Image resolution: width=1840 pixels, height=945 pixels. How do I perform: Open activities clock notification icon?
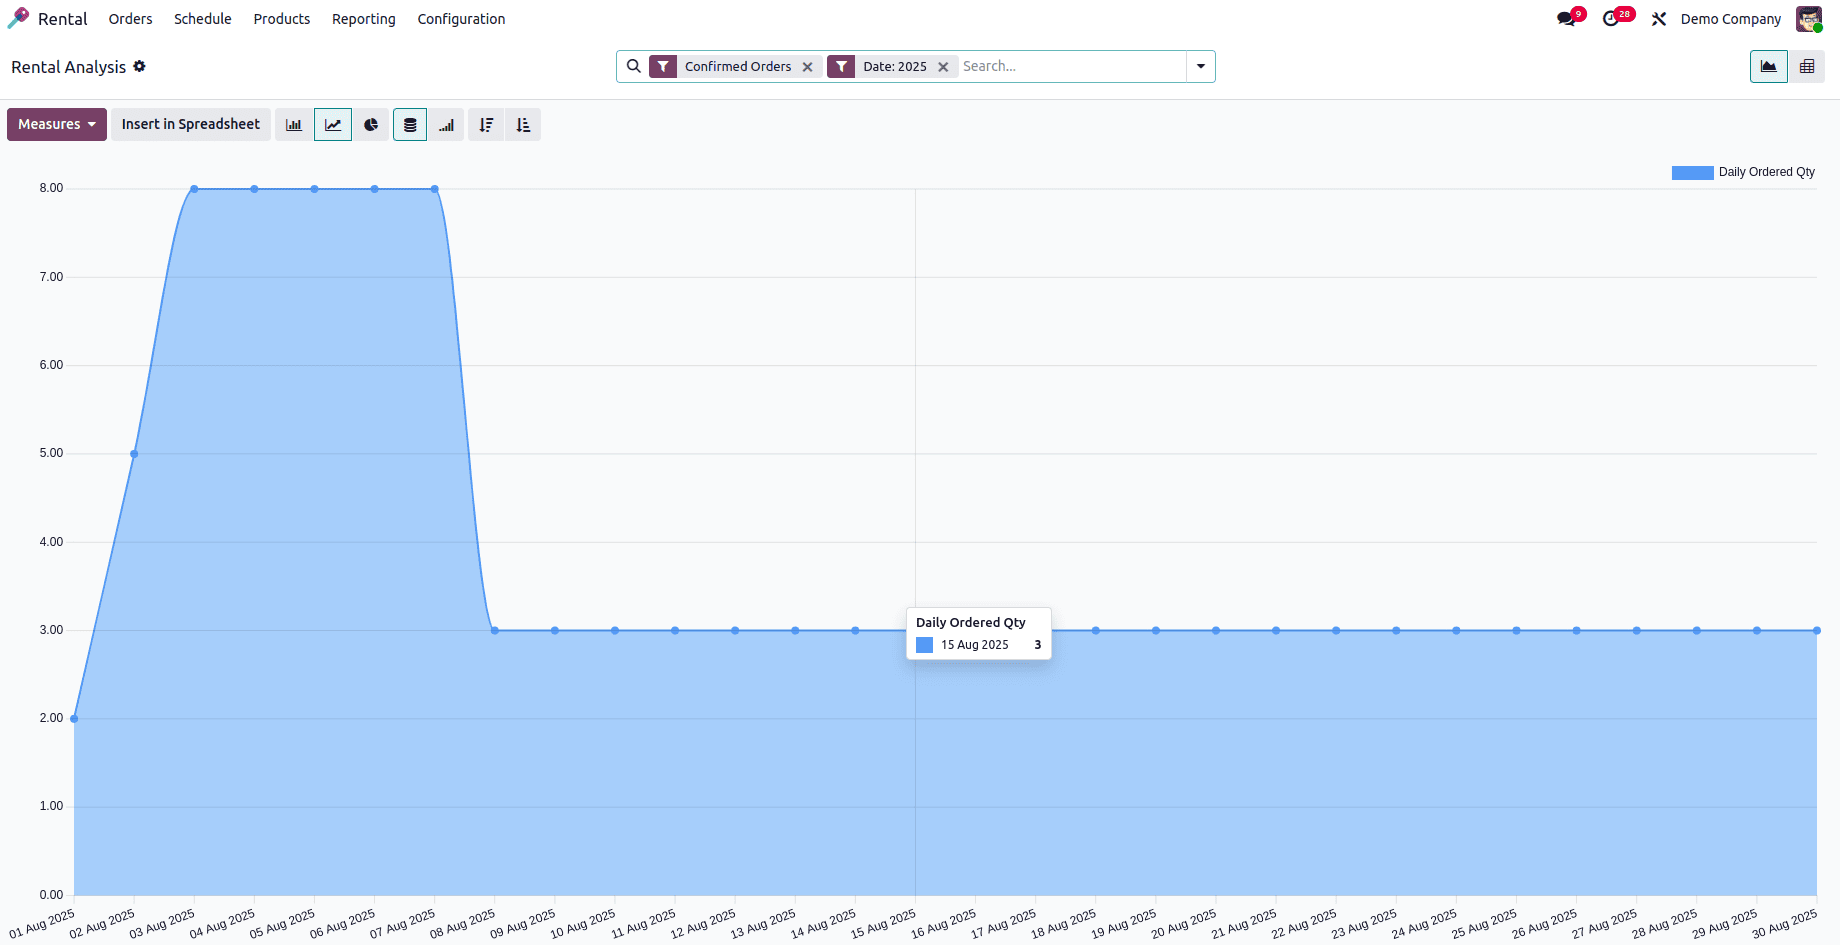point(1612,19)
